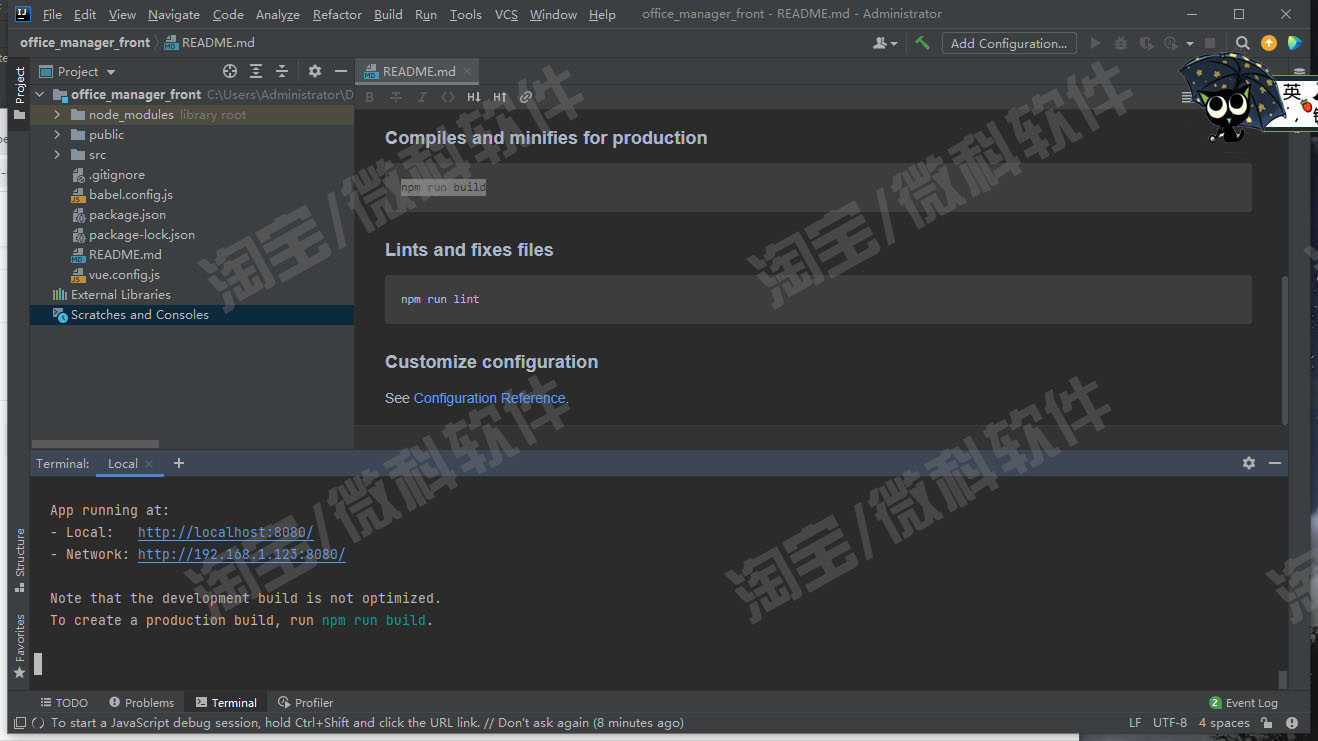The height and width of the screenshot is (741, 1318).
Task: Toggle Italic in the markdown toolbar
Action: point(422,97)
